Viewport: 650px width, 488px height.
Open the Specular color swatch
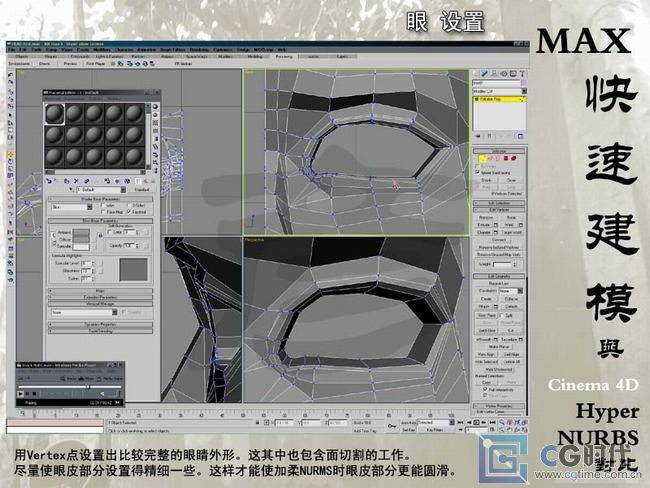pyautogui.click(x=81, y=246)
